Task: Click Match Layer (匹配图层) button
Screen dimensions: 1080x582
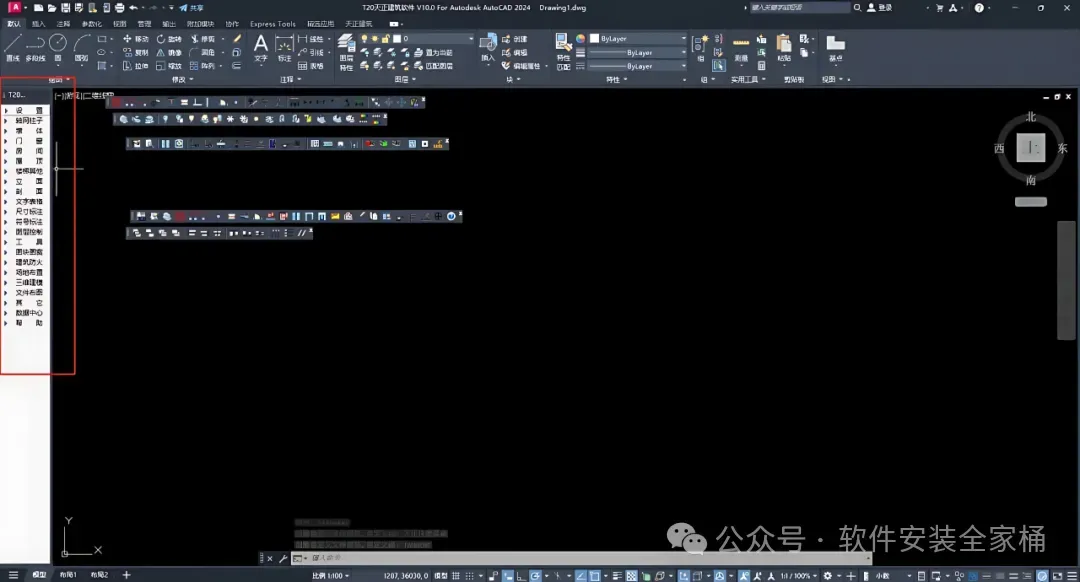Action: point(434,66)
